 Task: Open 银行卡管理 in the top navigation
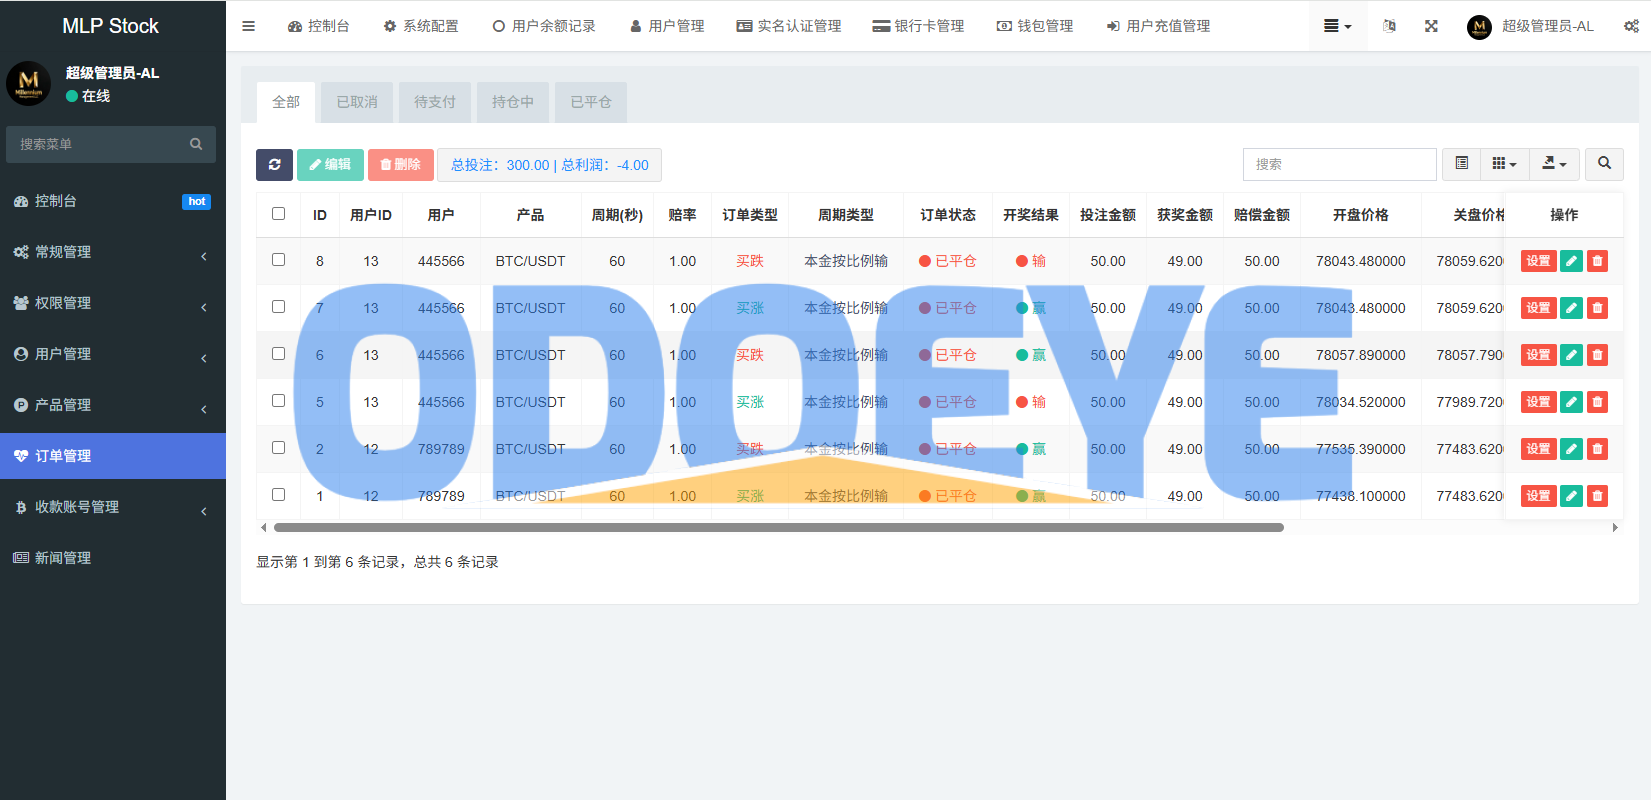(x=918, y=26)
